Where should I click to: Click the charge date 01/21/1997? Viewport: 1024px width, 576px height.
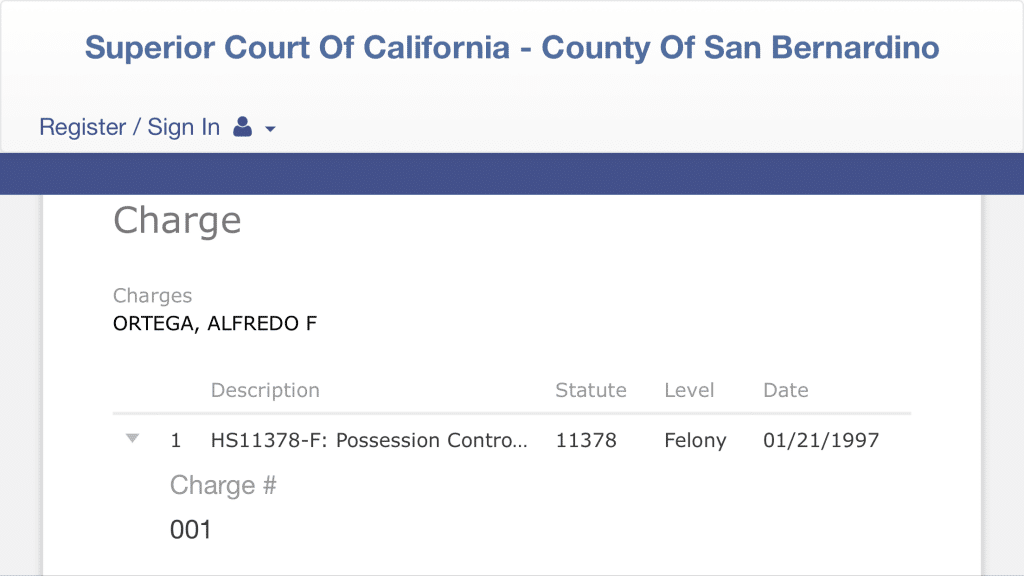coord(820,440)
